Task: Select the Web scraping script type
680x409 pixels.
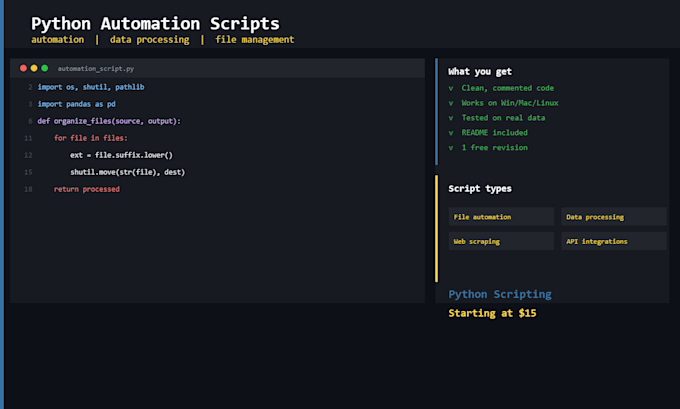Action: [501, 241]
